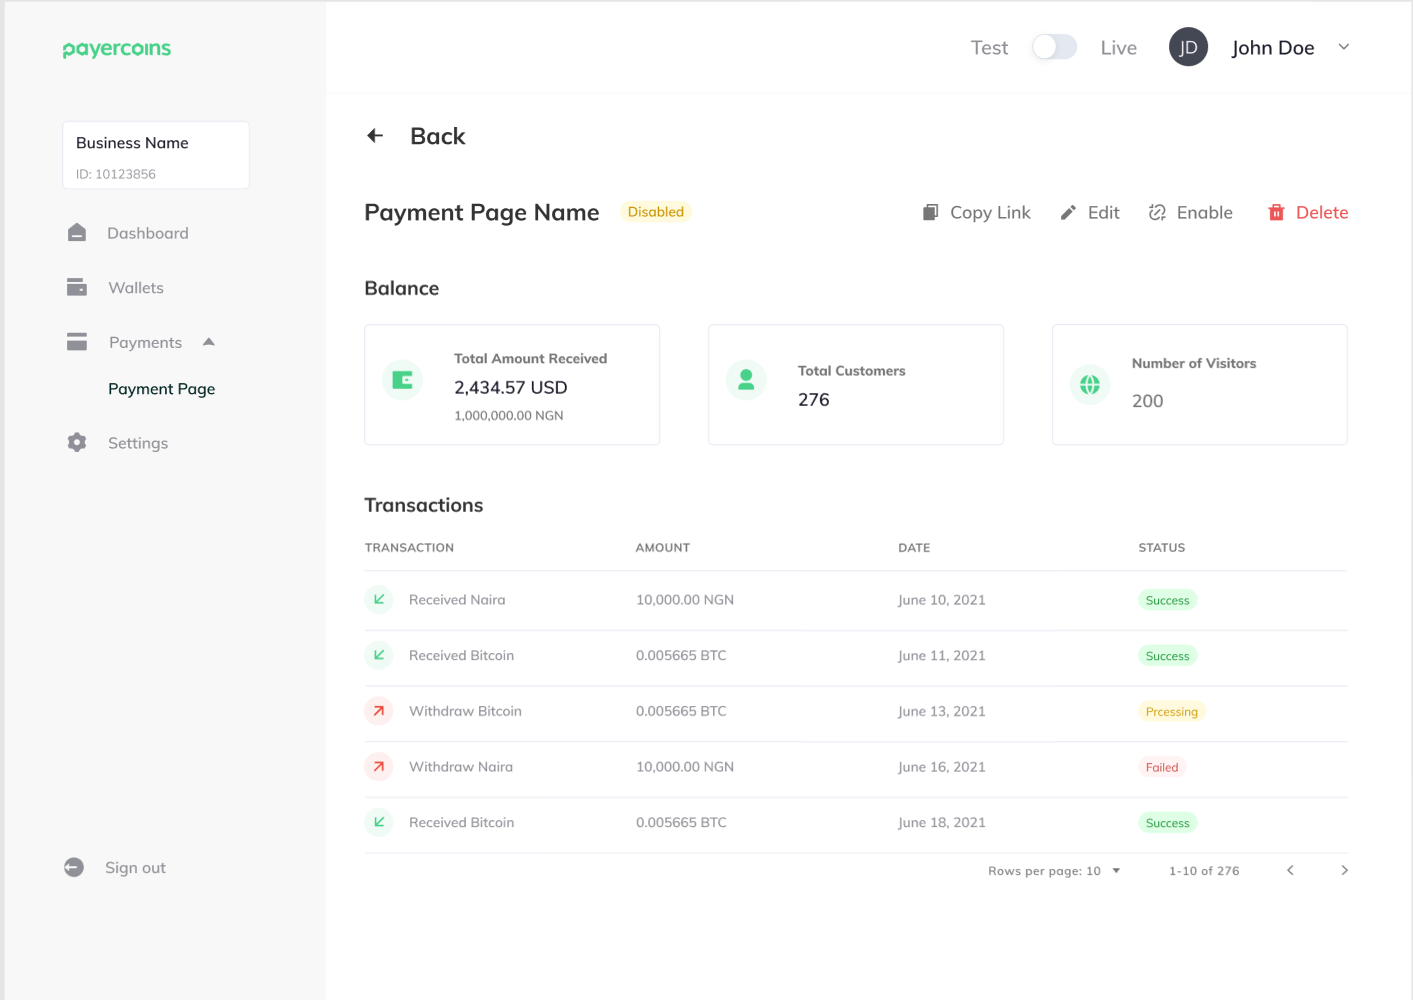The height and width of the screenshot is (1000, 1413).
Task: Open Settings via the gear icon
Action: click(x=77, y=442)
